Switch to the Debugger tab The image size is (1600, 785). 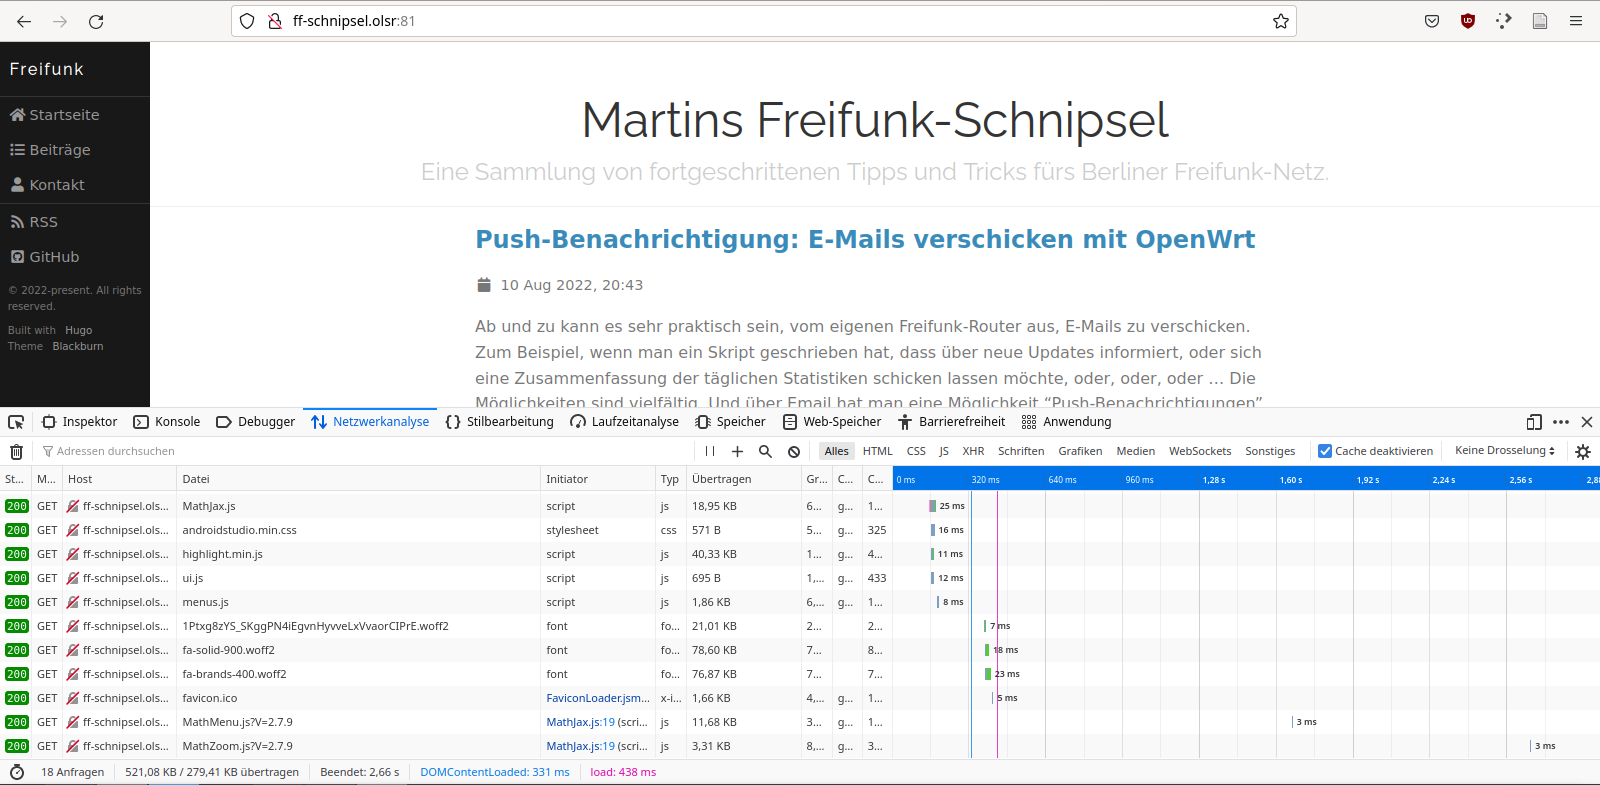click(x=255, y=422)
